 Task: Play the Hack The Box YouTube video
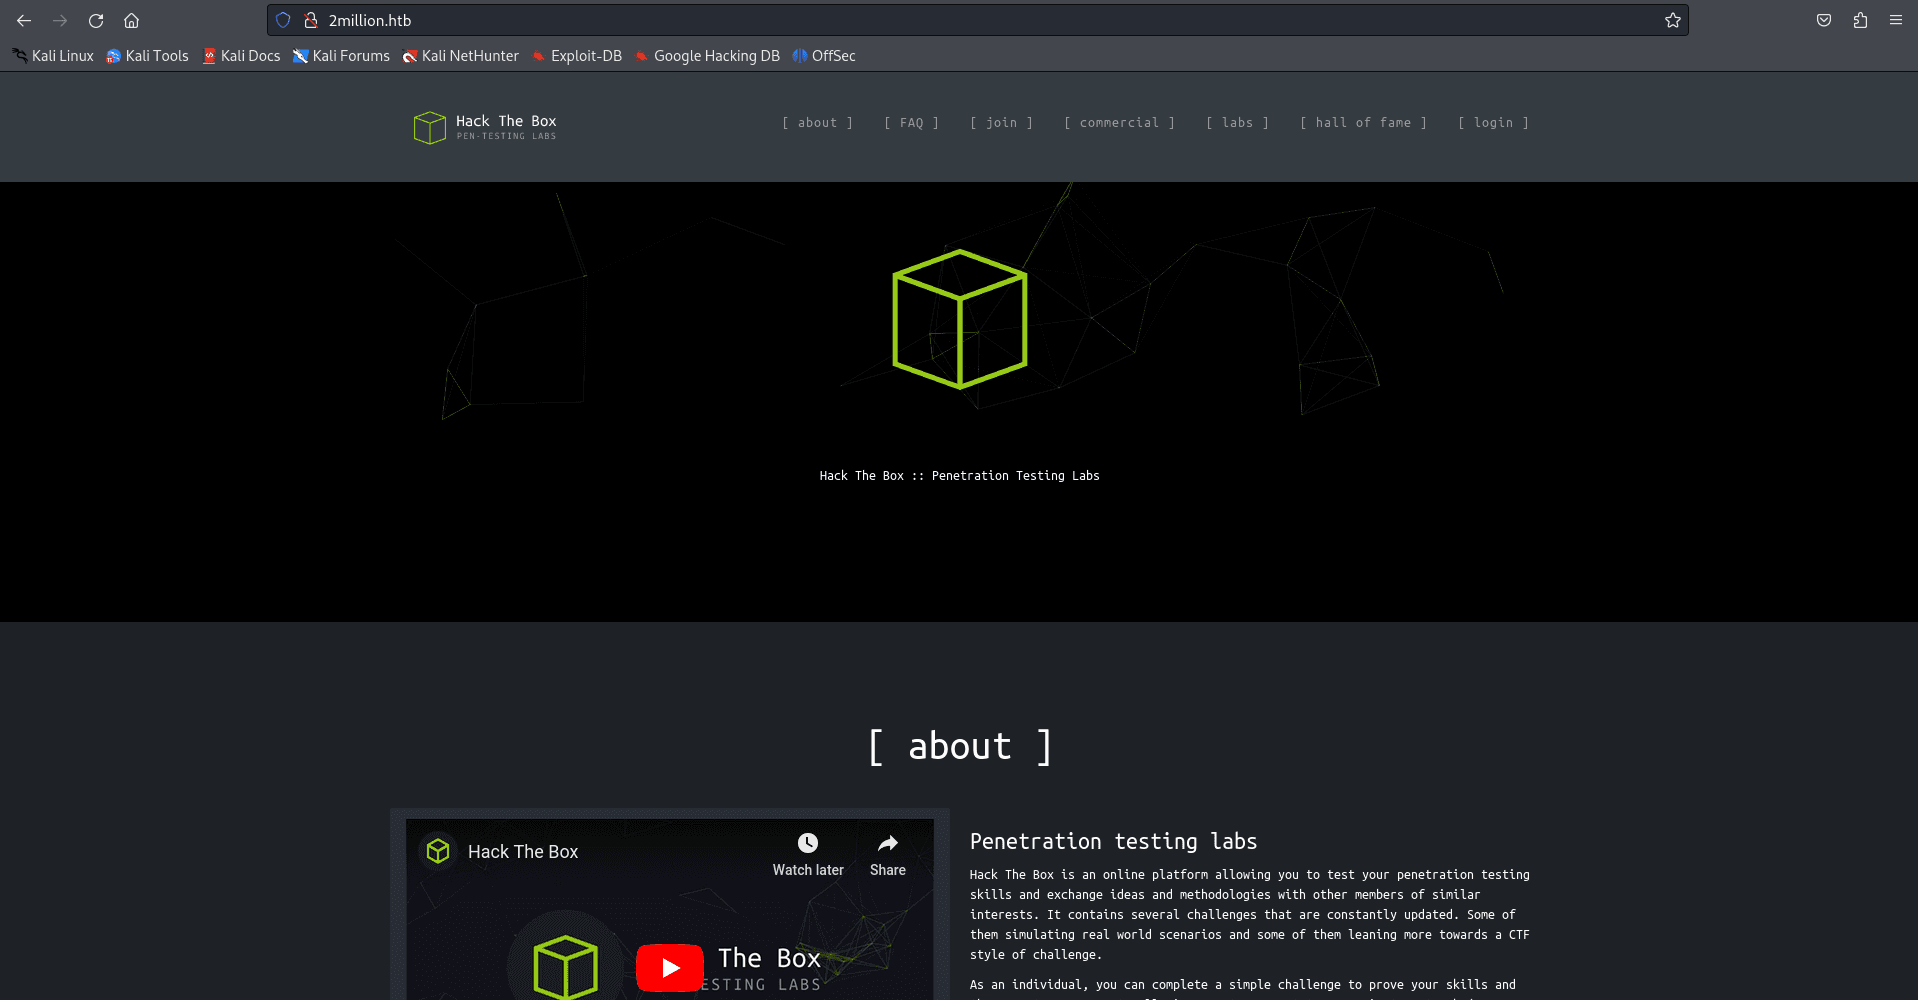point(669,967)
